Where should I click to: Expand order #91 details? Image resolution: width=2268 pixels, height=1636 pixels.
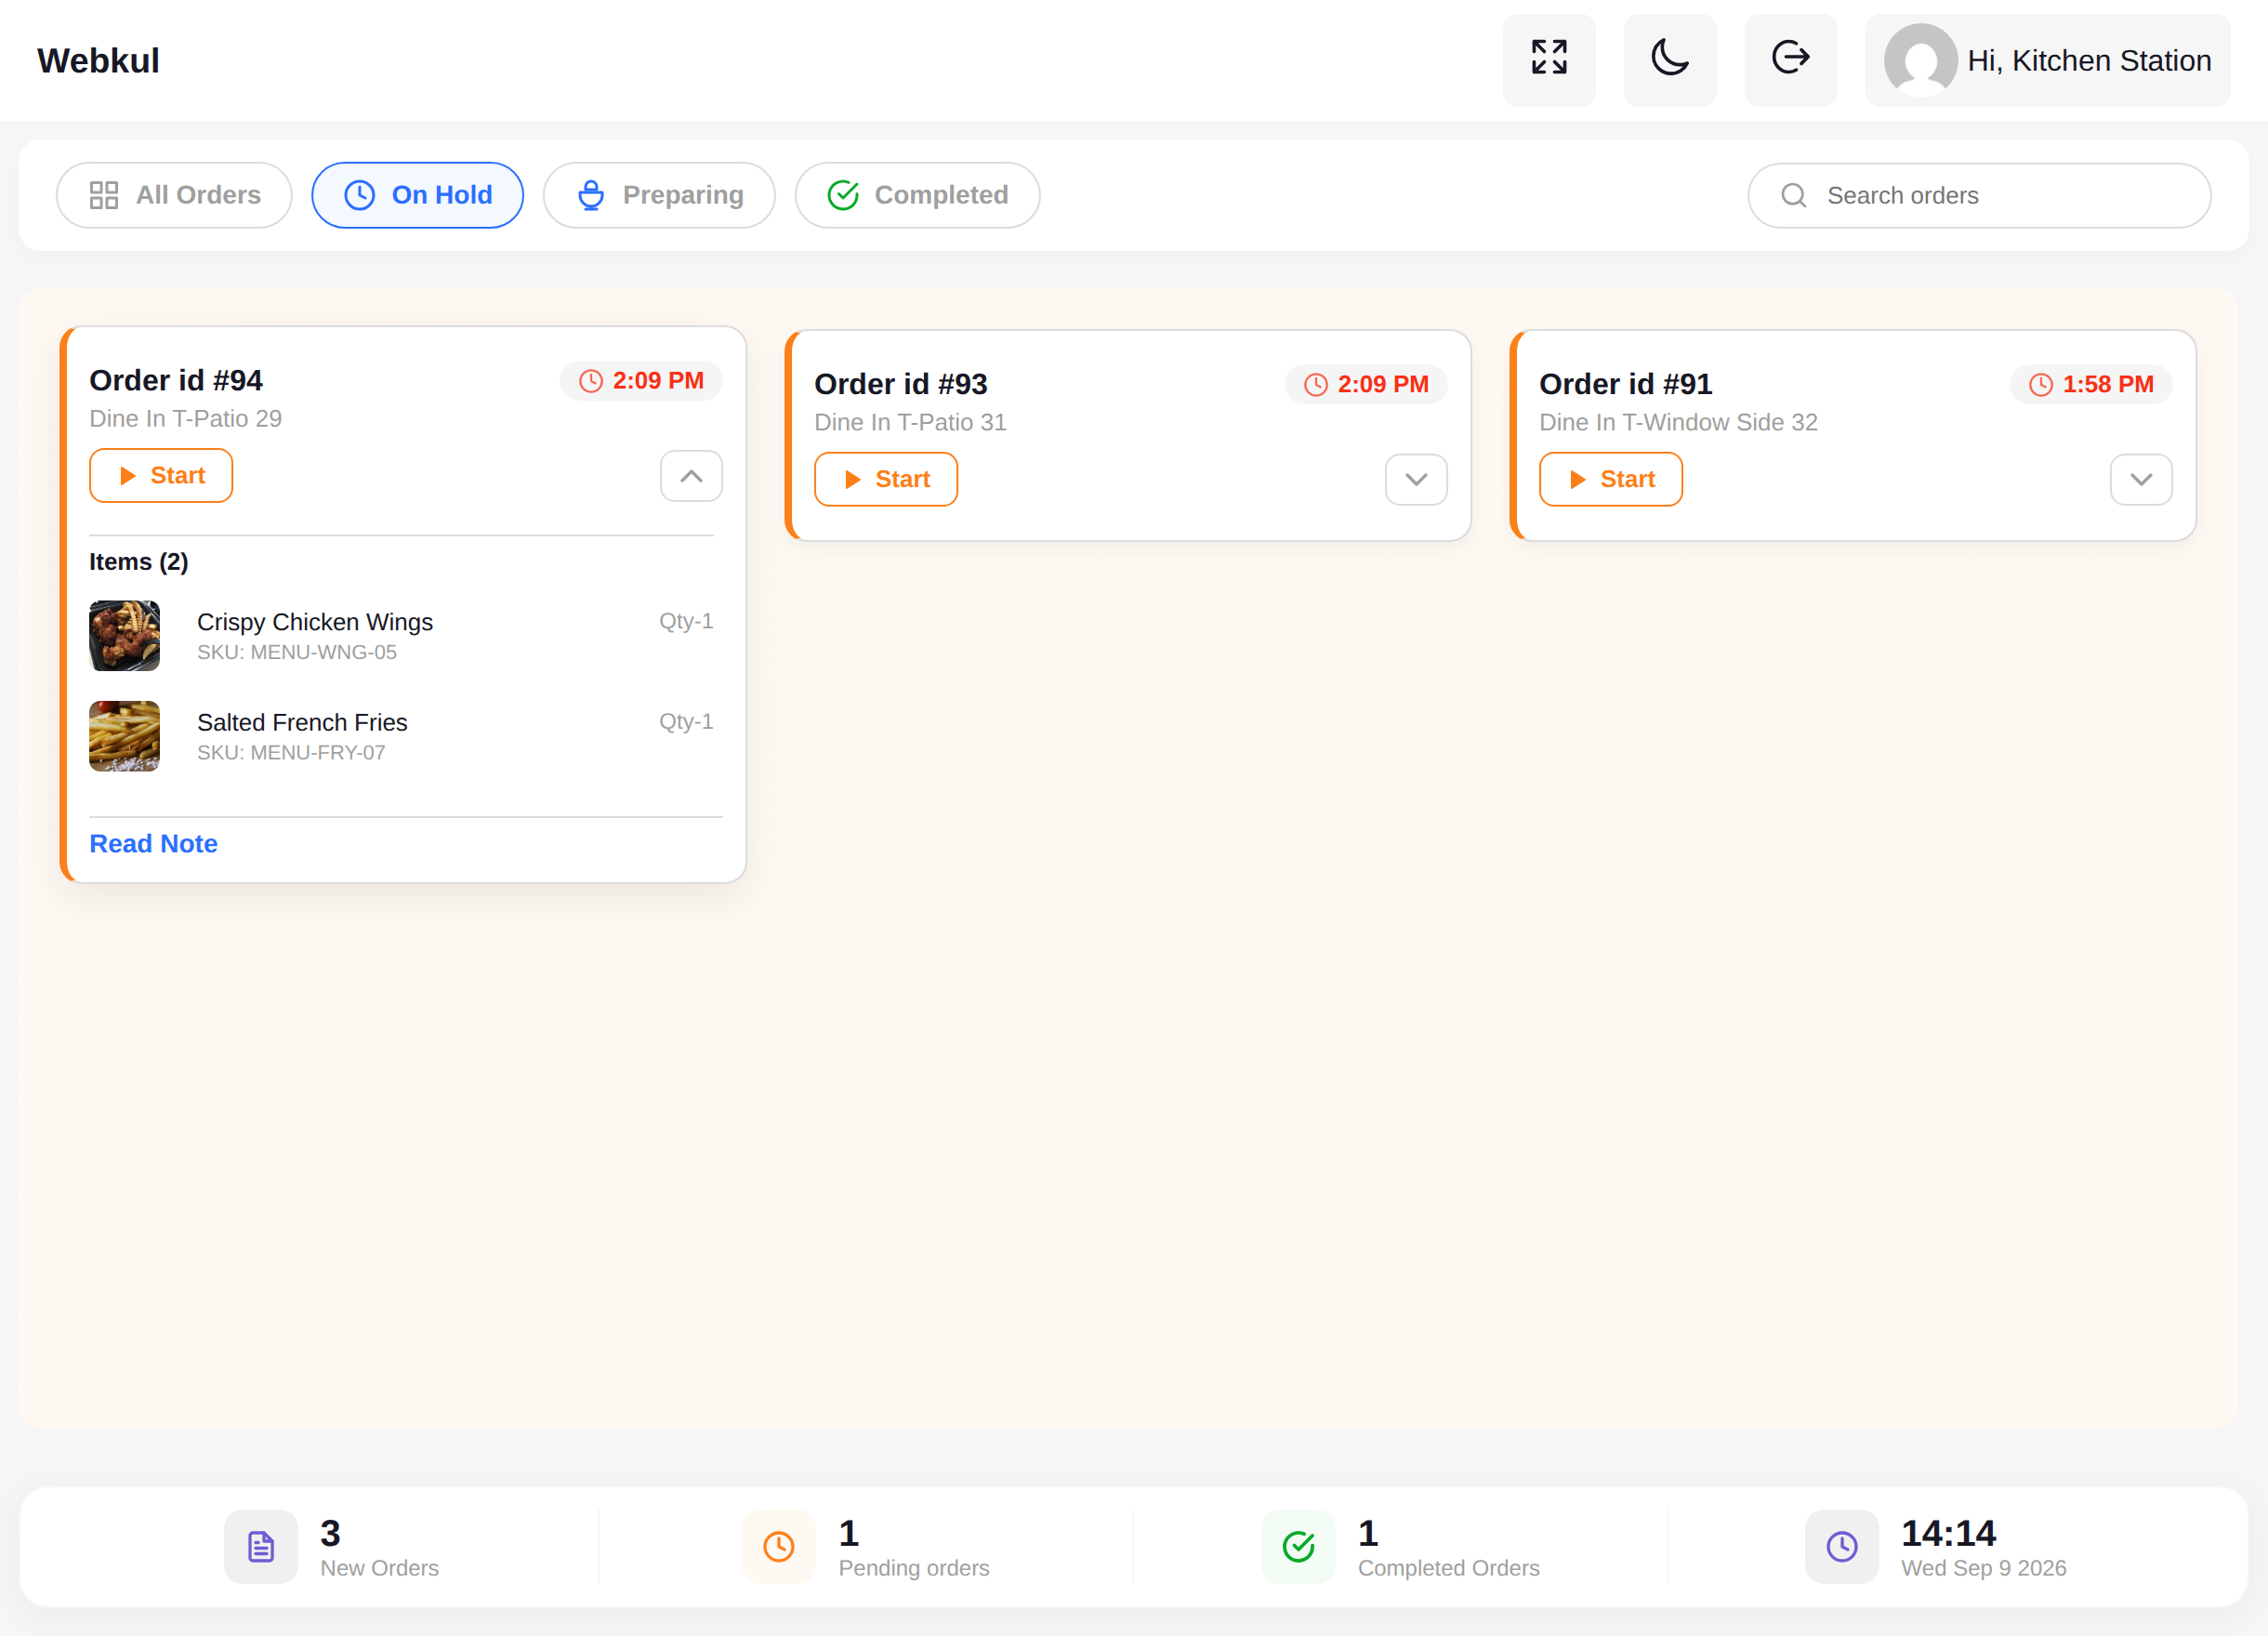2141,479
